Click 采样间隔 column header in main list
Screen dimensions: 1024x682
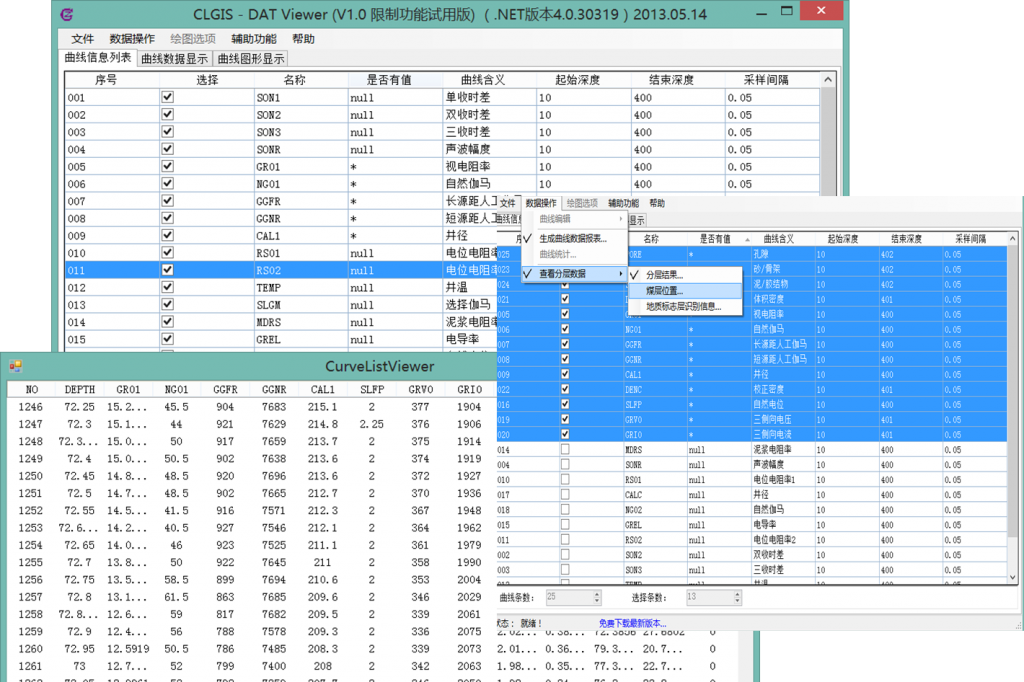pos(773,80)
